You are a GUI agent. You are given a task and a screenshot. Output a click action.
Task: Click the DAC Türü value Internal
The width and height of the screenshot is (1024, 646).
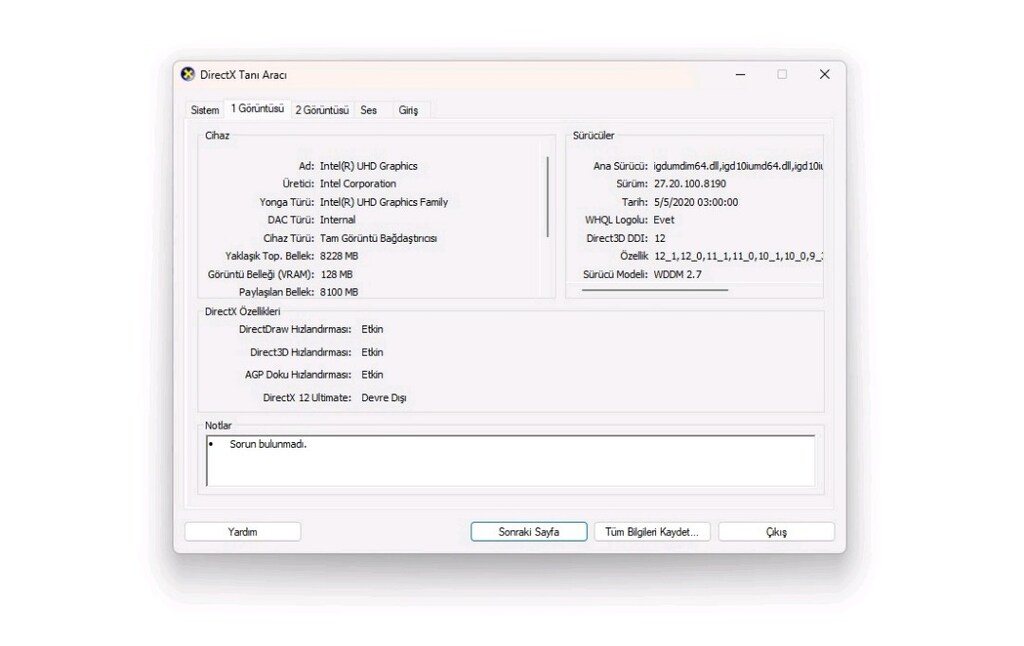338,219
